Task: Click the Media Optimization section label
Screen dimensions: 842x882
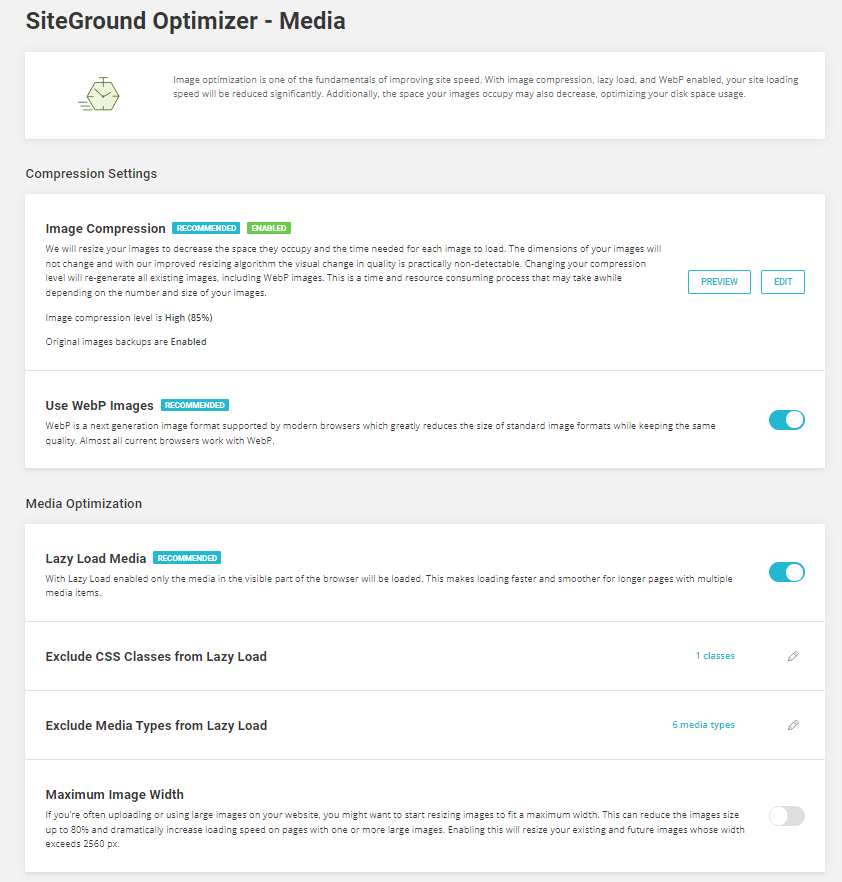Action: (x=83, y=503)
